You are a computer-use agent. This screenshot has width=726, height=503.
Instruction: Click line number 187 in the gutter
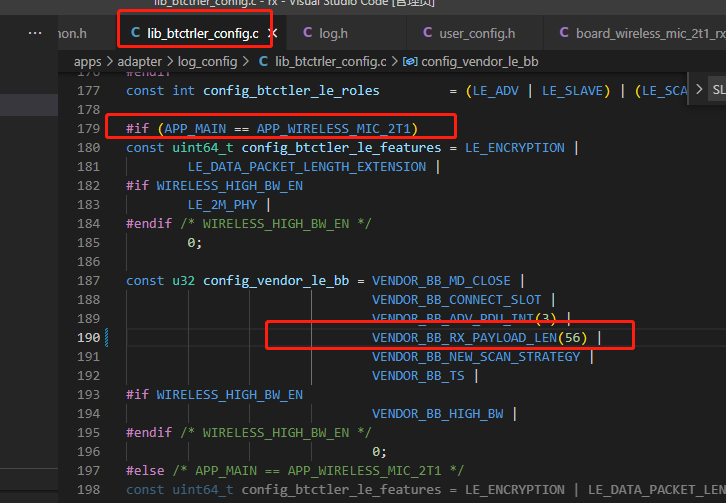(x=88, y=281)
